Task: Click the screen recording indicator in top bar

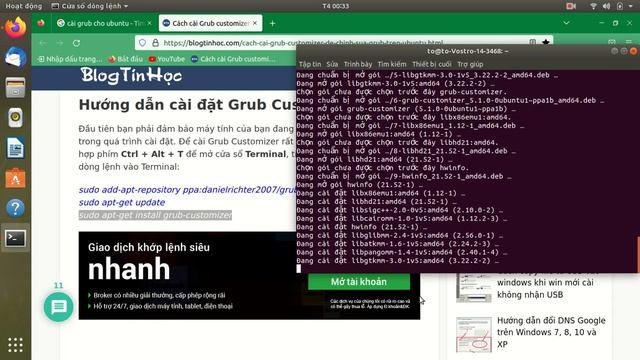Action: [571, 6]
